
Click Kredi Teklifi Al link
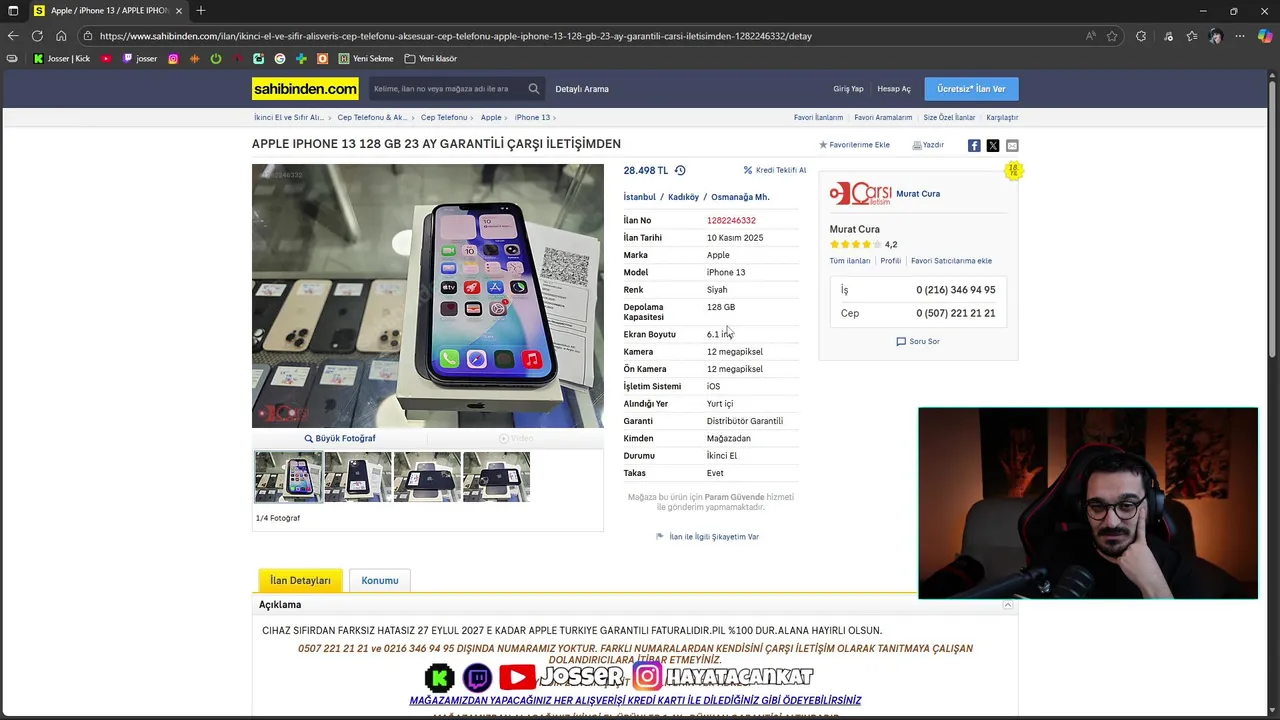tap(775, 170)
